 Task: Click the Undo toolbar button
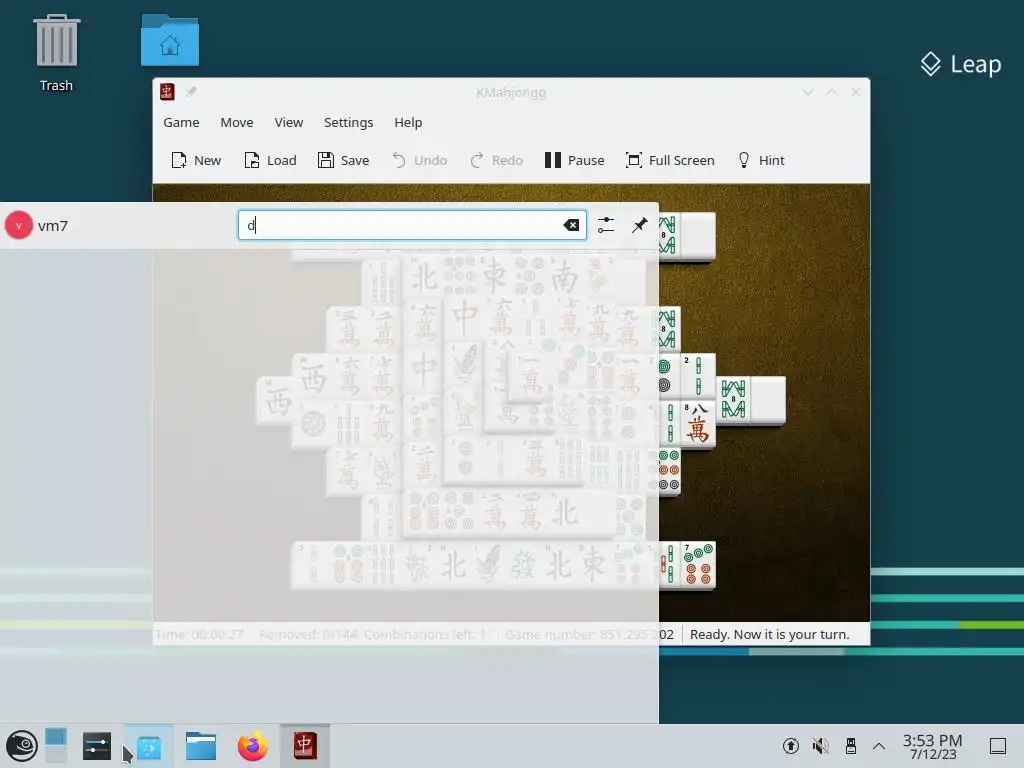coord(419,160)
